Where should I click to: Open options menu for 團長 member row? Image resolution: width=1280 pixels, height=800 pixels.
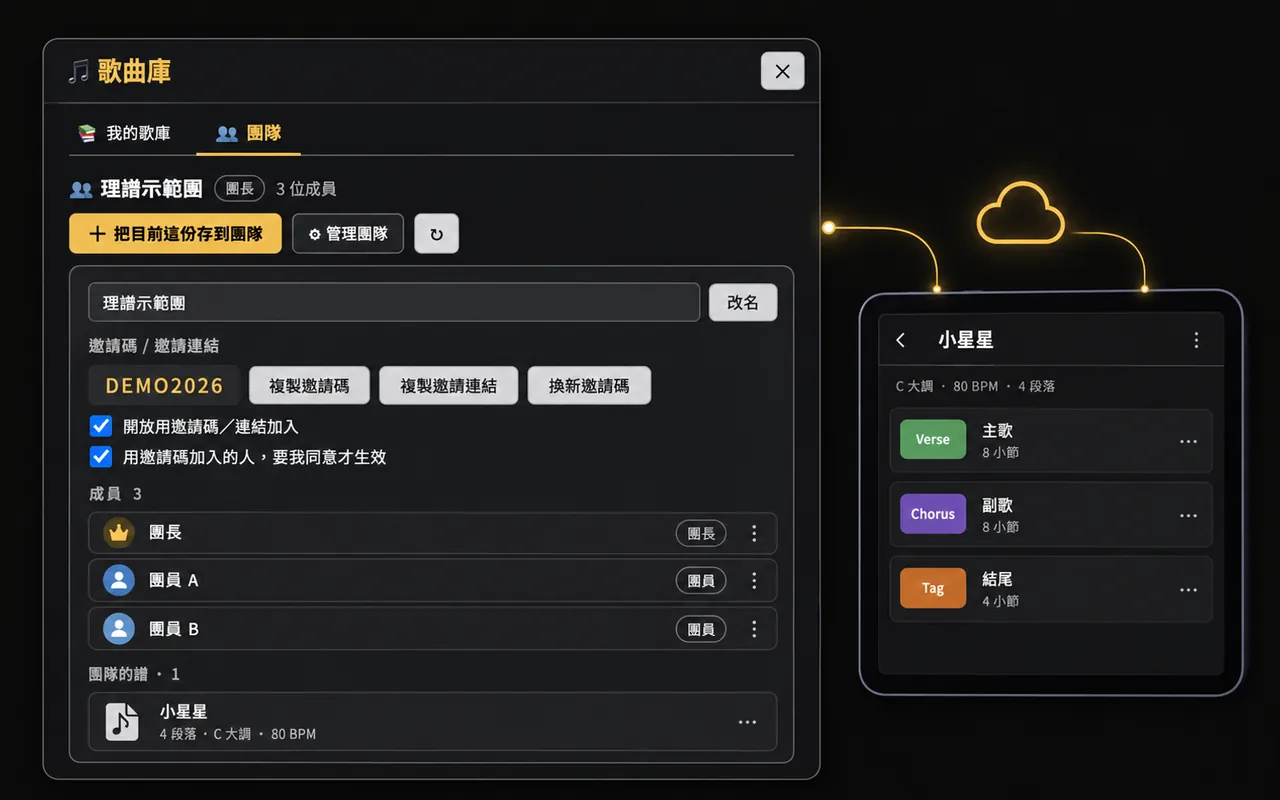click(x=754, y=533)
